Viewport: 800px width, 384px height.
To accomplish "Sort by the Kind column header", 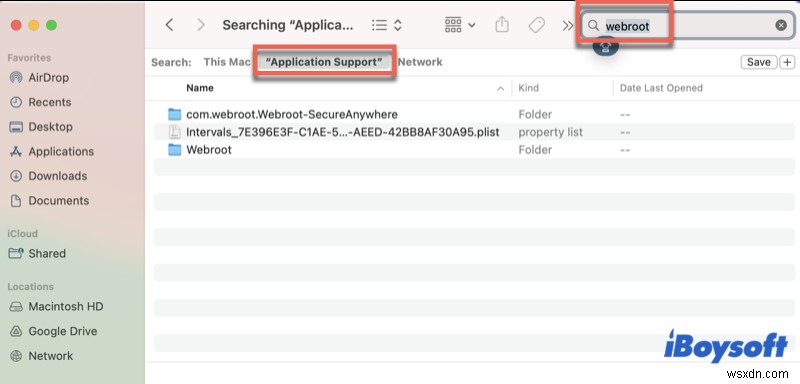I will [x=529, y=88].
